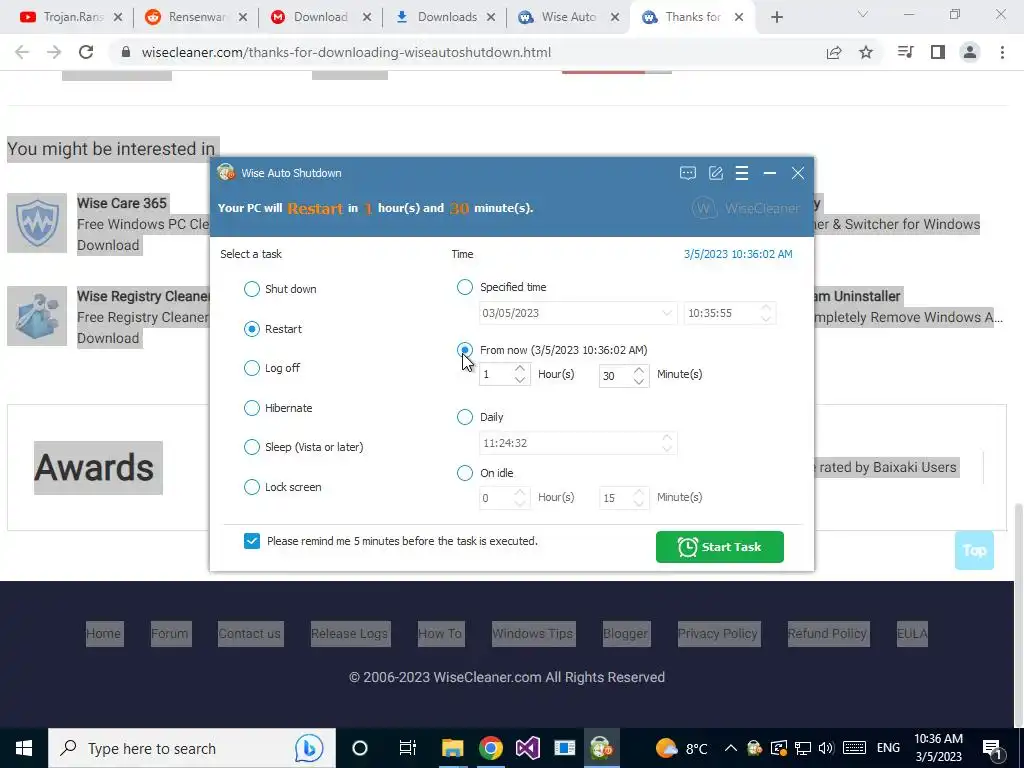1024x768 pixels.
Task: Increase the From now Minute(s) value
Action: coord(639,369)
